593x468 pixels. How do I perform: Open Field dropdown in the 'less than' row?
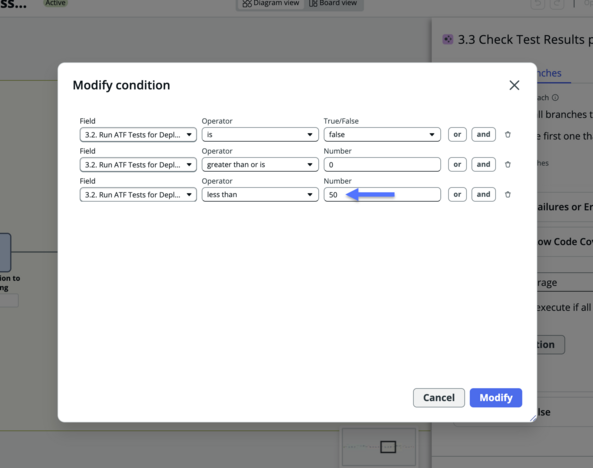point(138,194)
